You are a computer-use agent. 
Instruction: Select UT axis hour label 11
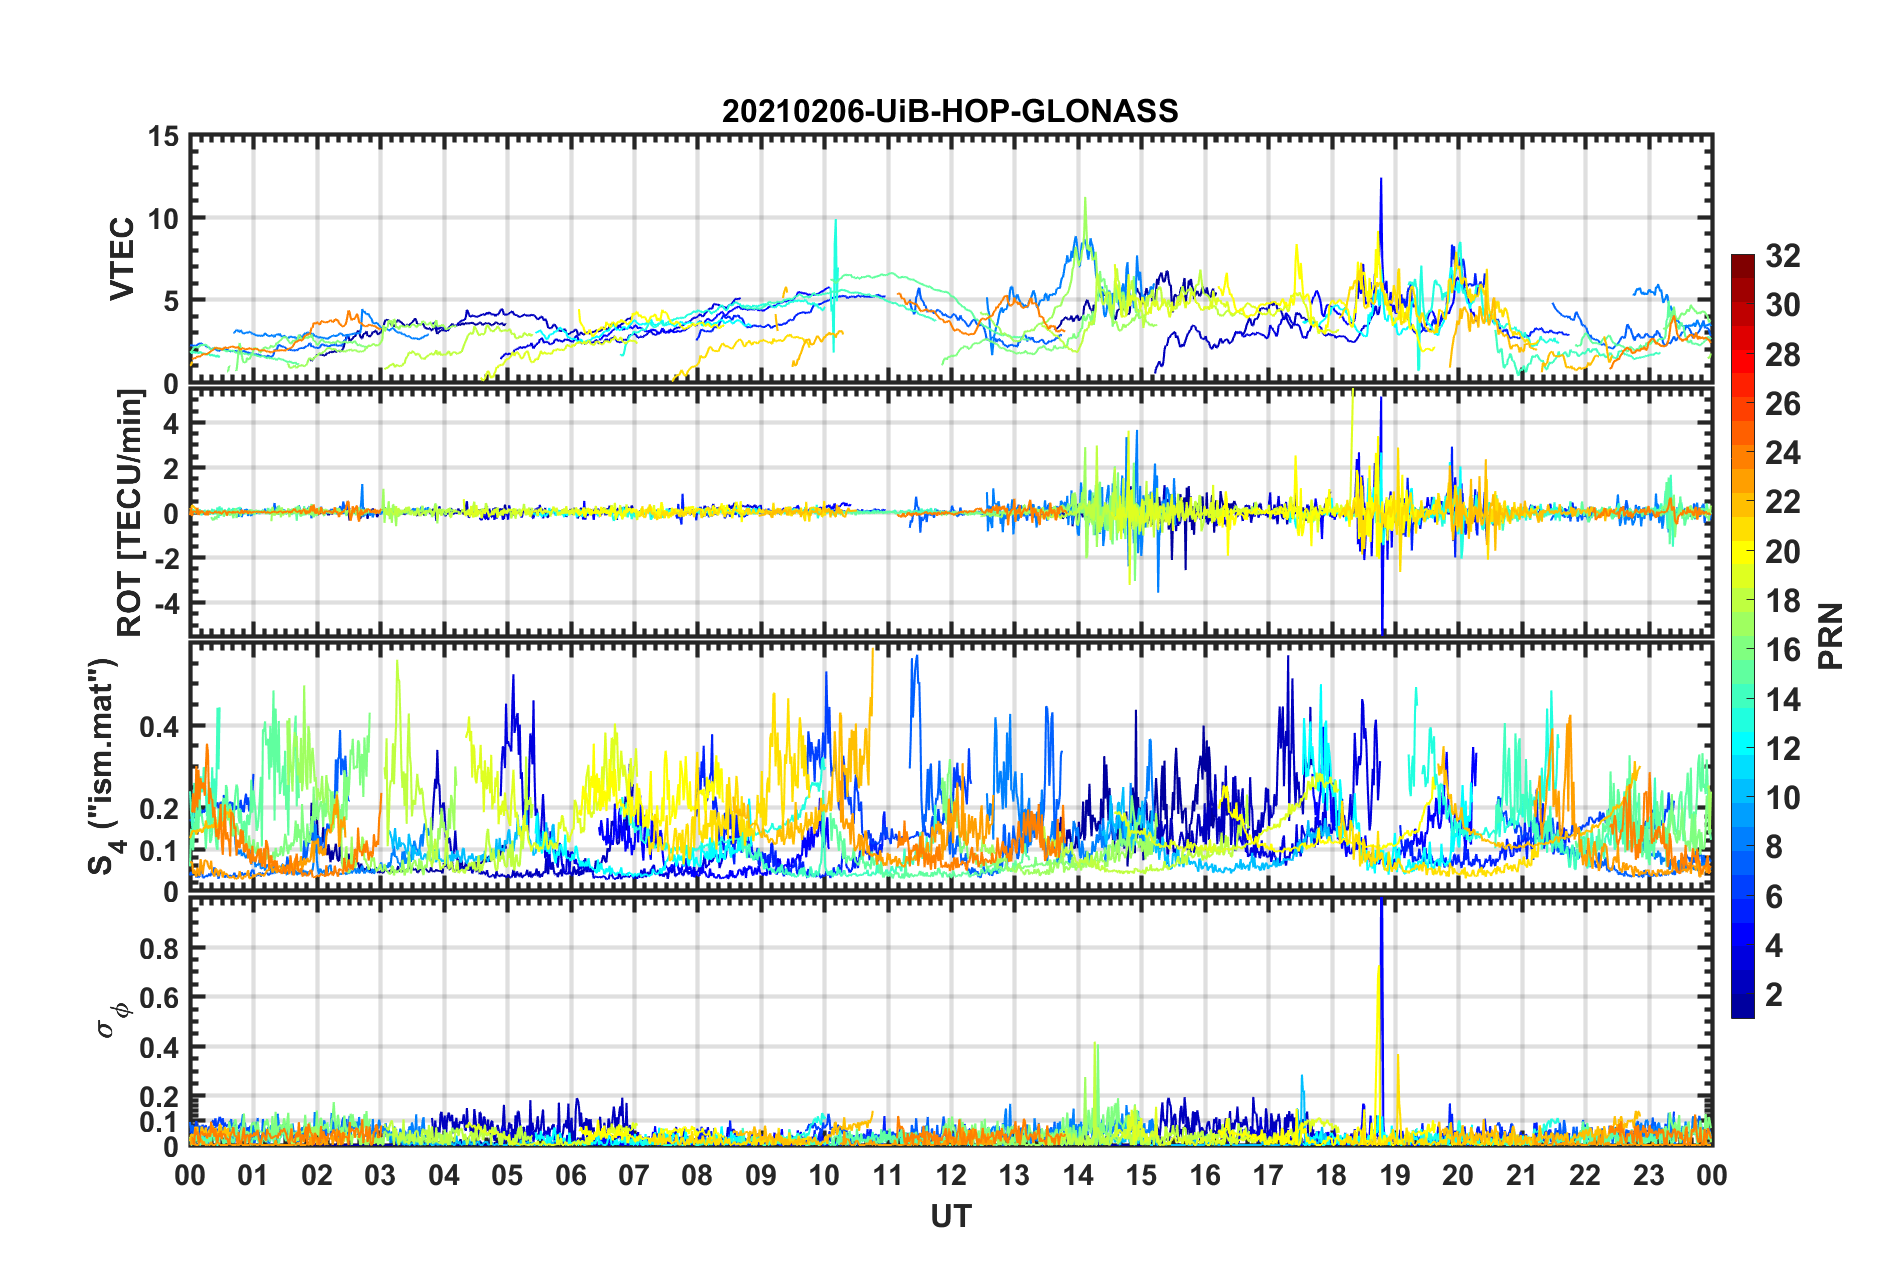point(888,1175)
